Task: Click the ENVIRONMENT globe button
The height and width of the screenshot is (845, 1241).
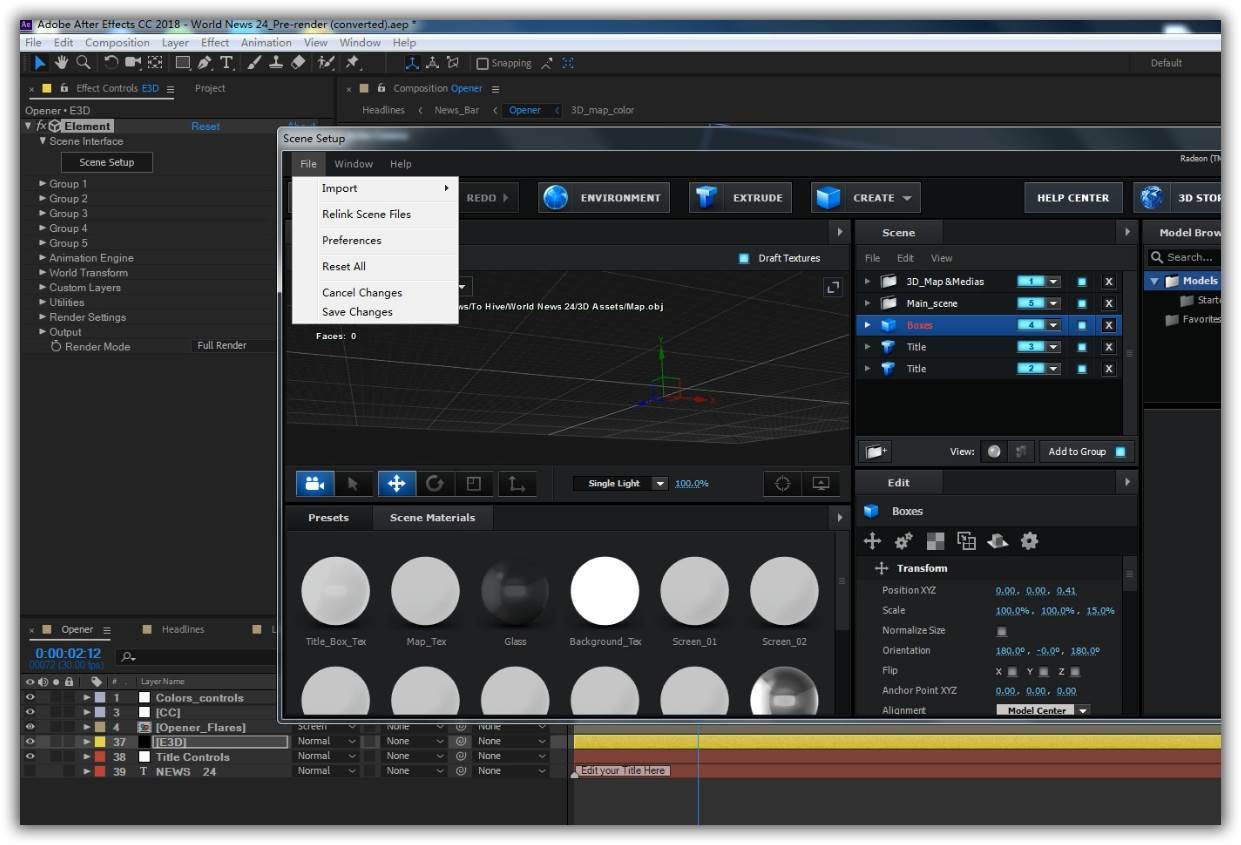Action: coord(604,198)
